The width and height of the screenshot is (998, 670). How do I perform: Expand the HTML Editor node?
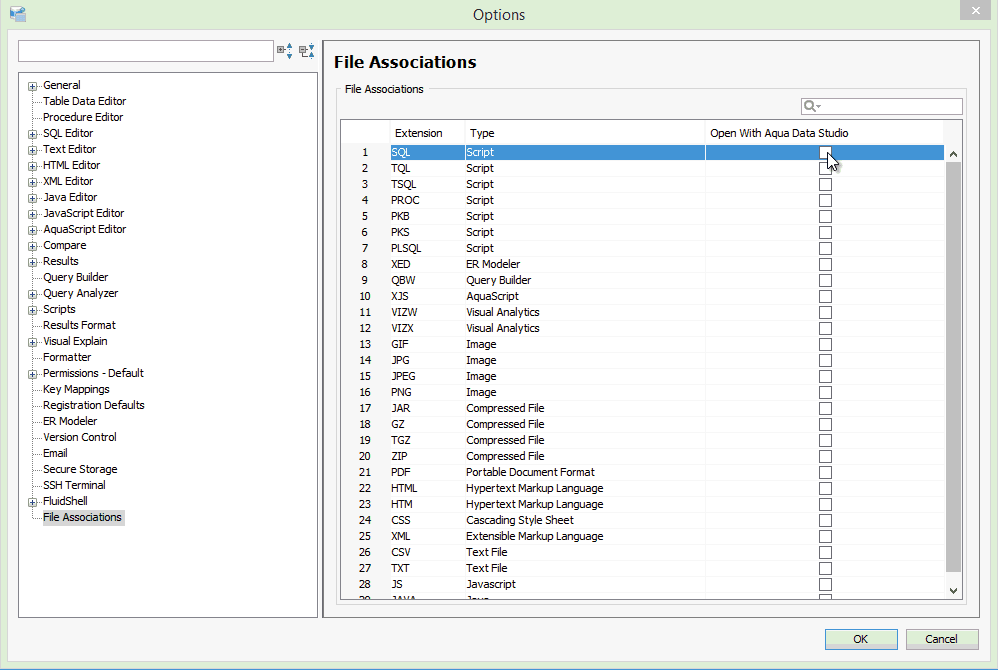pos(32,166)
